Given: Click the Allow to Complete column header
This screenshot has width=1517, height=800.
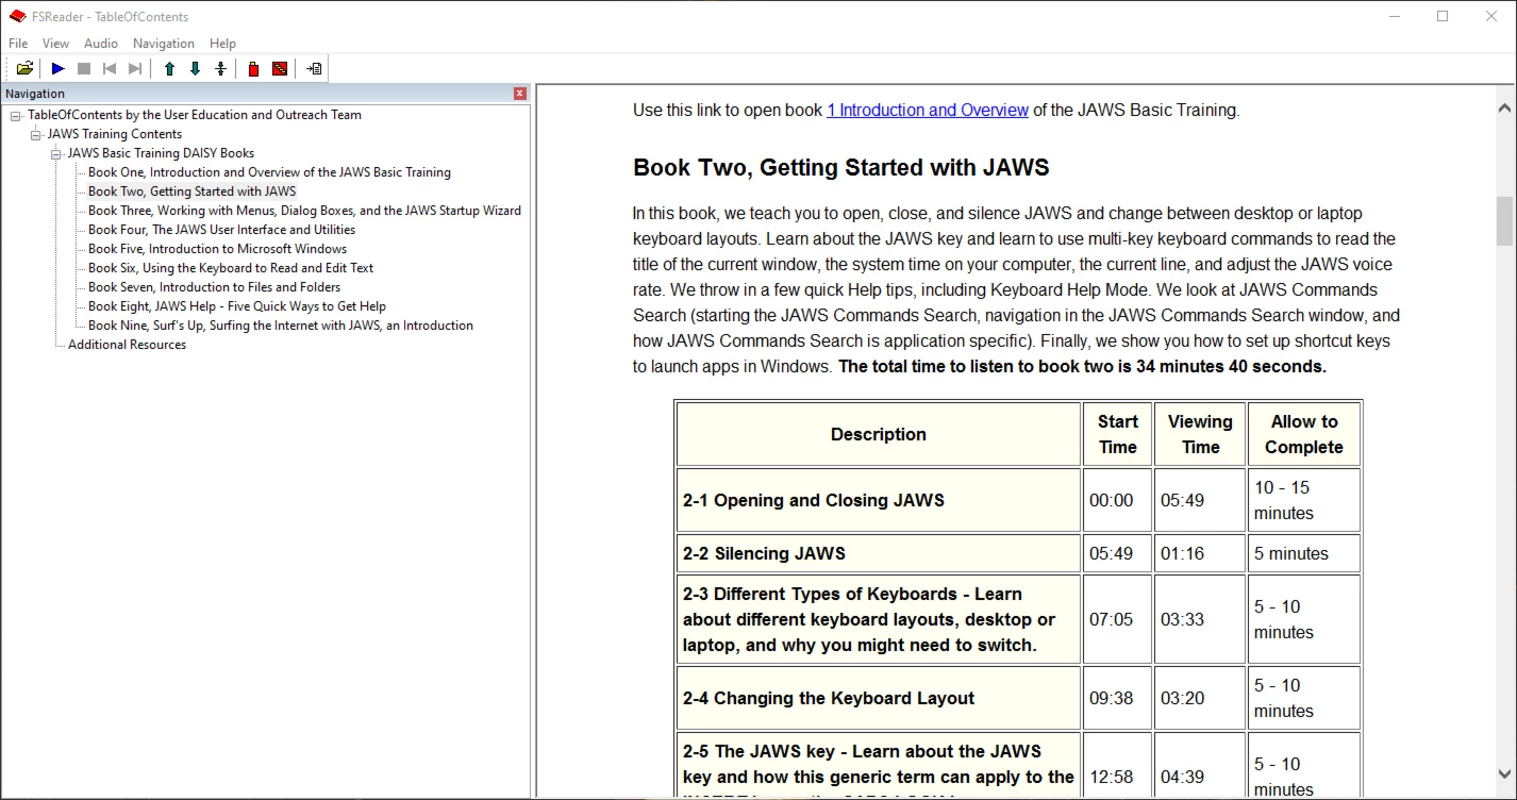Looking at the screenshot, I should [x=1304, y=434].
